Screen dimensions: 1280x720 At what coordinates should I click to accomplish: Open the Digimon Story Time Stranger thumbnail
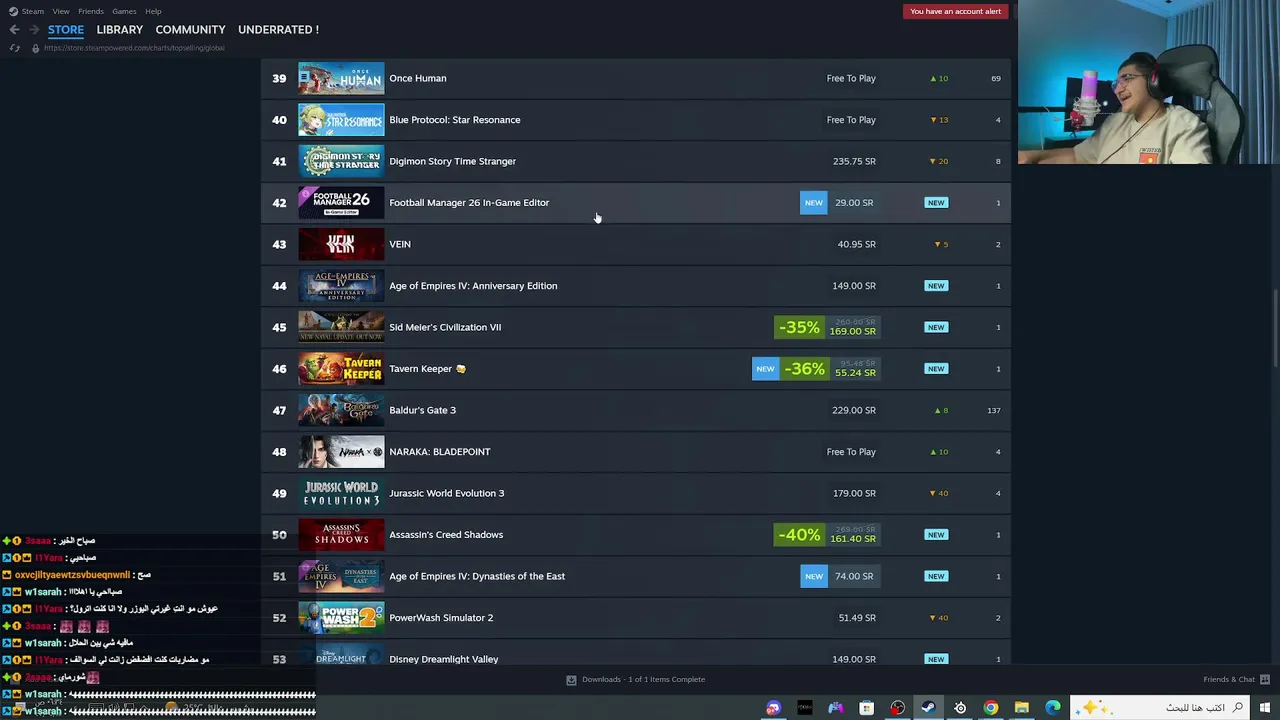(x=341, y=161)
